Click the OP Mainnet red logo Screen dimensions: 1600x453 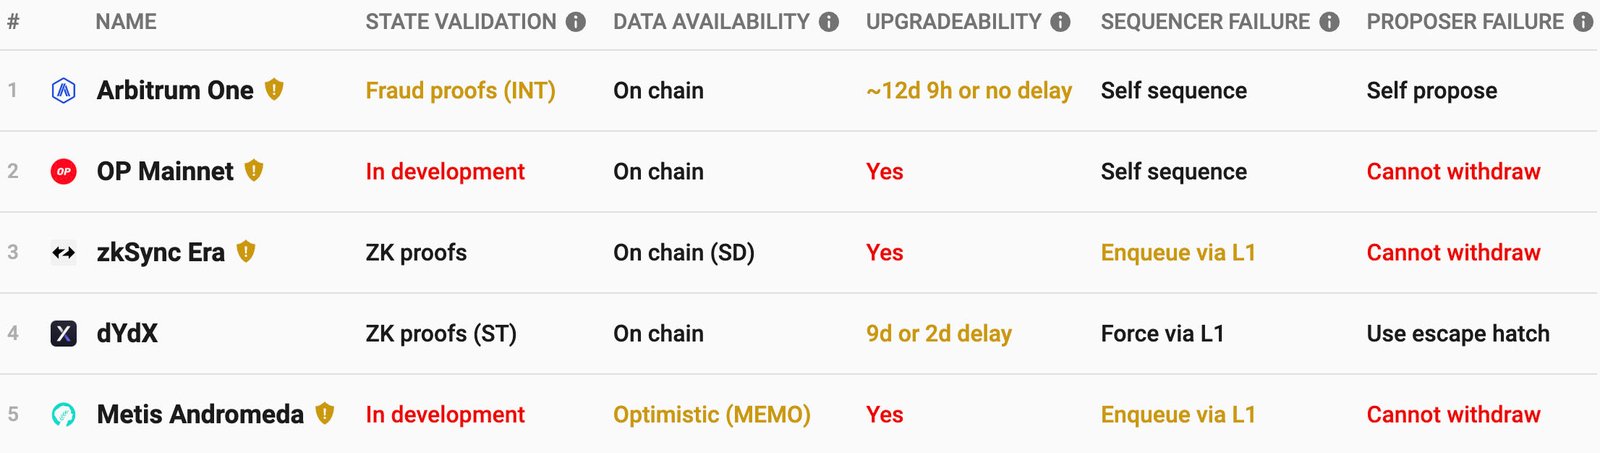(64, 172)
